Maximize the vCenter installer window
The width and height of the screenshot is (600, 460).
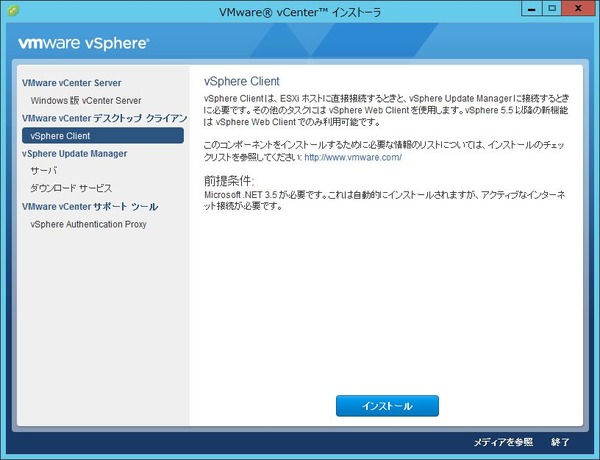tap(552, 9)
